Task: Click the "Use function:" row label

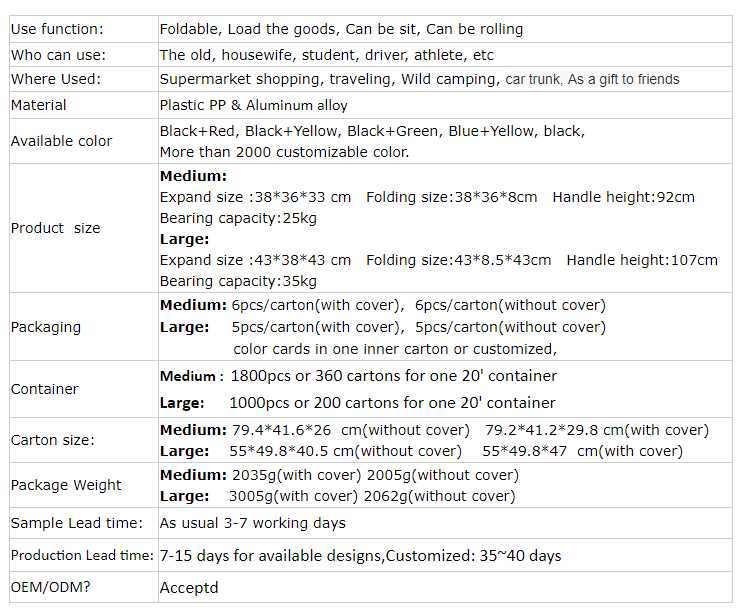Action: coord(57,30)
